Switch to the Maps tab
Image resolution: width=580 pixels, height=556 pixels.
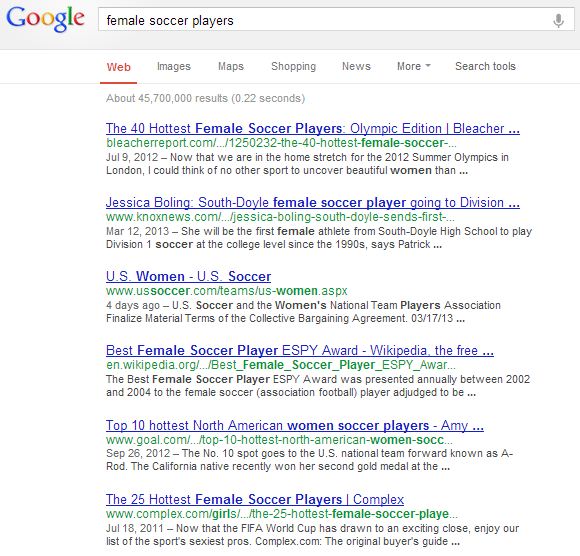coord(231,66)
